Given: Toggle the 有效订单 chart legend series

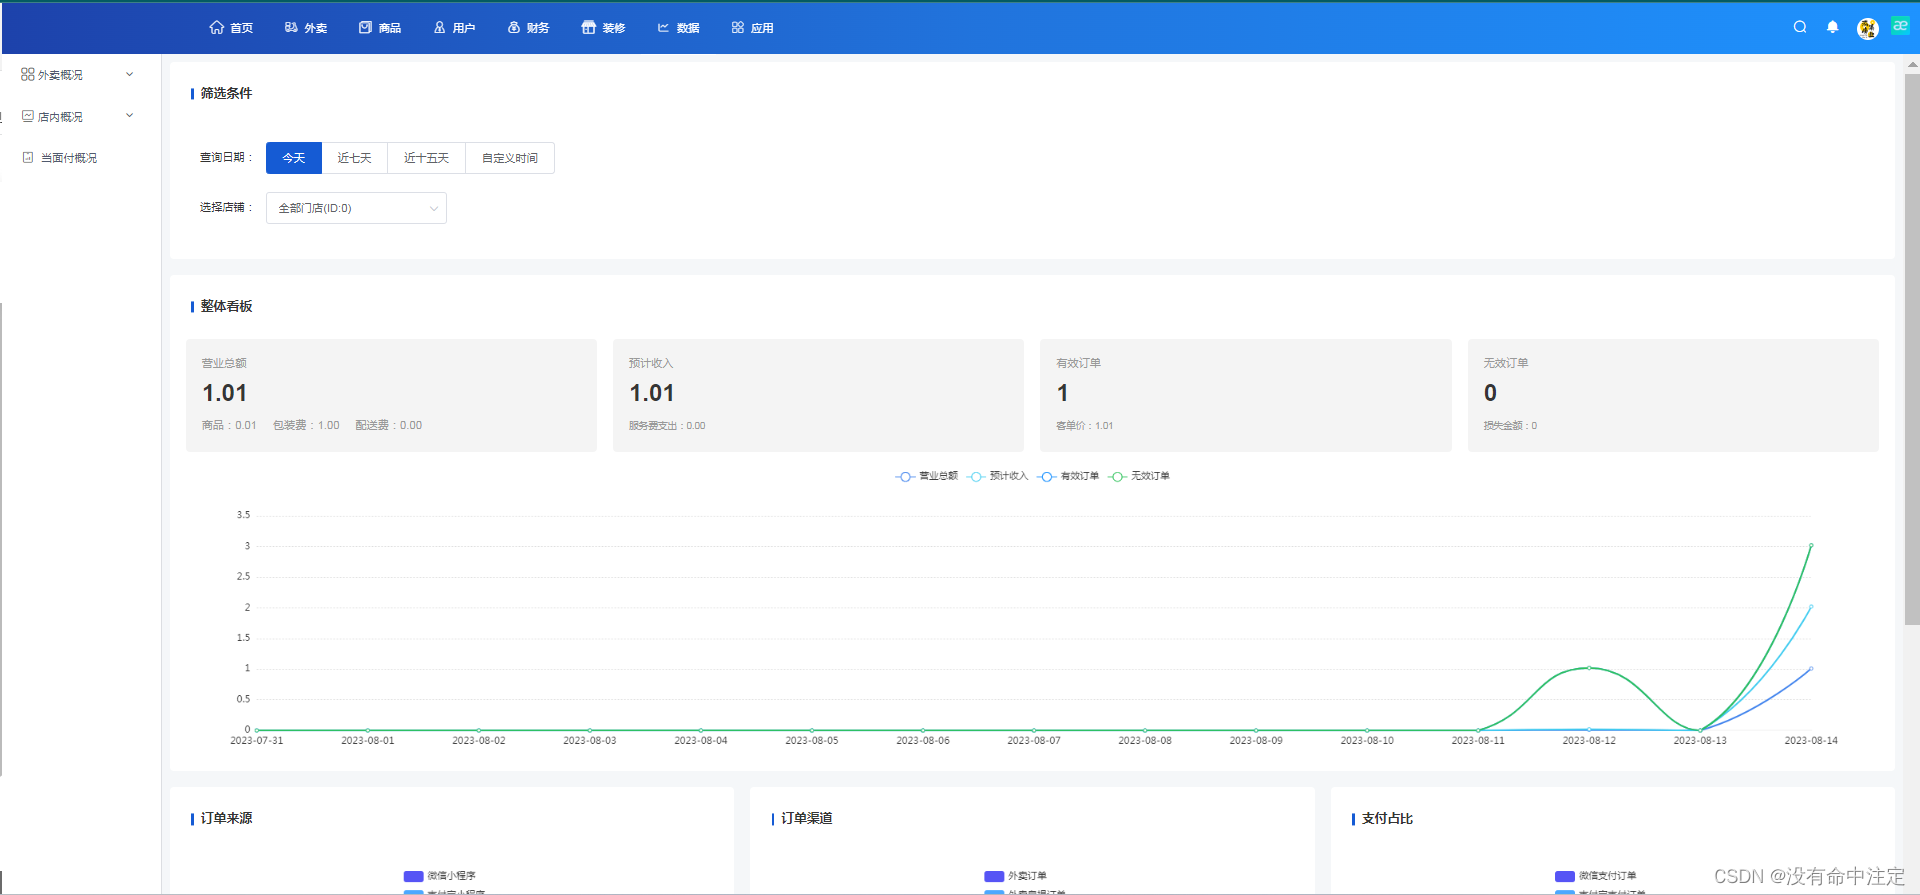Looking at the screenshot, I should (1068, 476).
